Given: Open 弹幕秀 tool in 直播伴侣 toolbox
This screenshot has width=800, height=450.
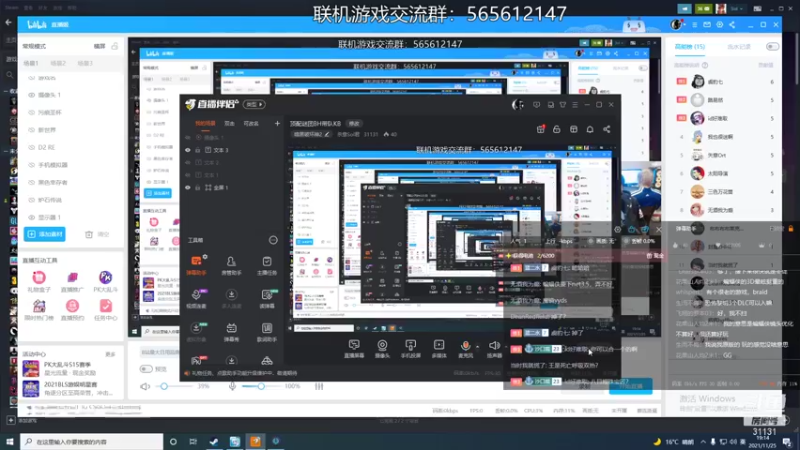Looking at the screenshot, I should tap(231, 332).
